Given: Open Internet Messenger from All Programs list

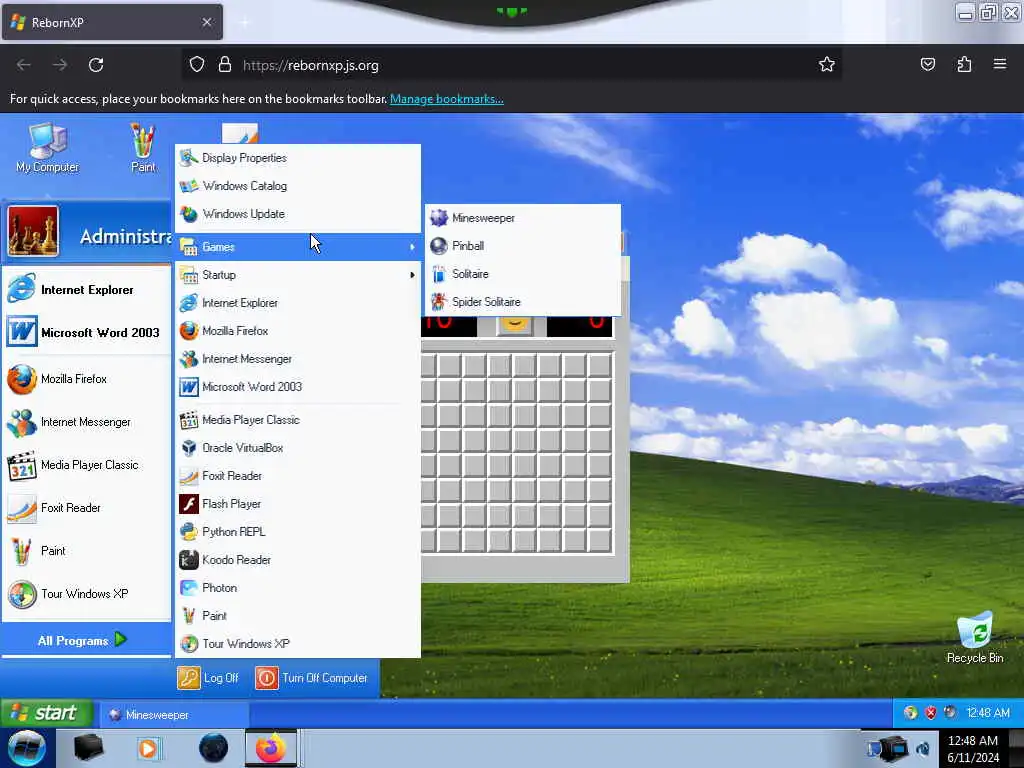Looking at the screenshot, I should [298, 359].
